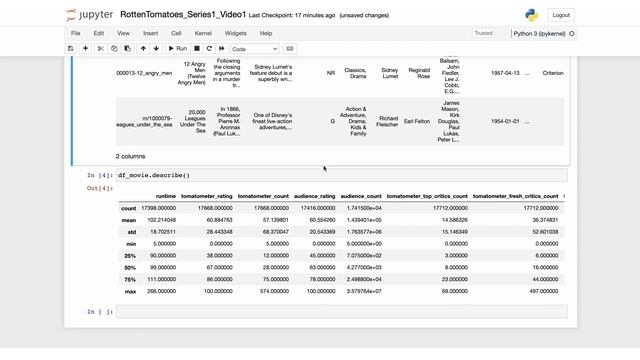Click the In [4] input prompt
The width and height of the screenshot is (640, 360).
click(100, 176)
